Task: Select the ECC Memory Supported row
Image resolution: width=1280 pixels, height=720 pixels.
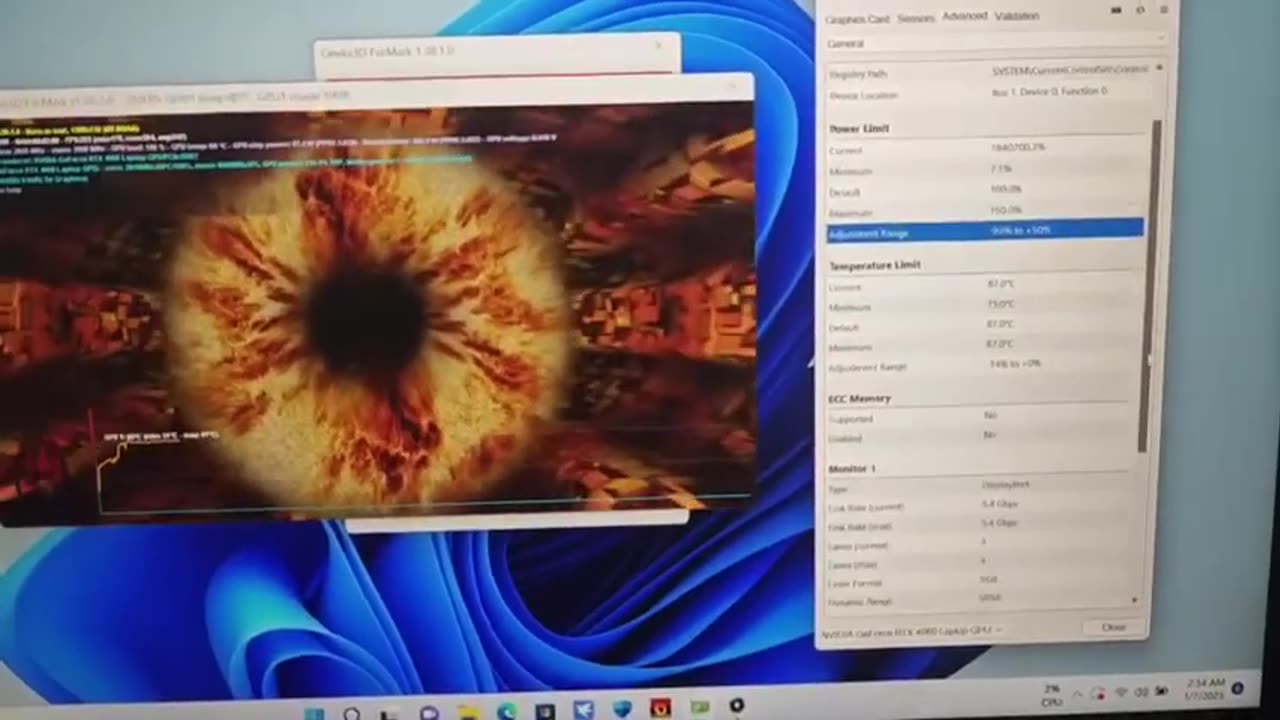Action: pos(982,417)
